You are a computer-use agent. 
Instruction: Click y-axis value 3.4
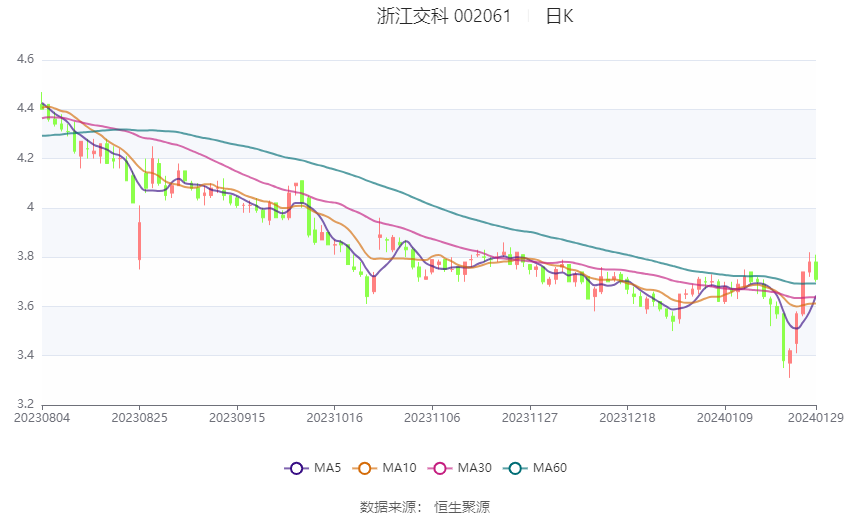[25, 355]
